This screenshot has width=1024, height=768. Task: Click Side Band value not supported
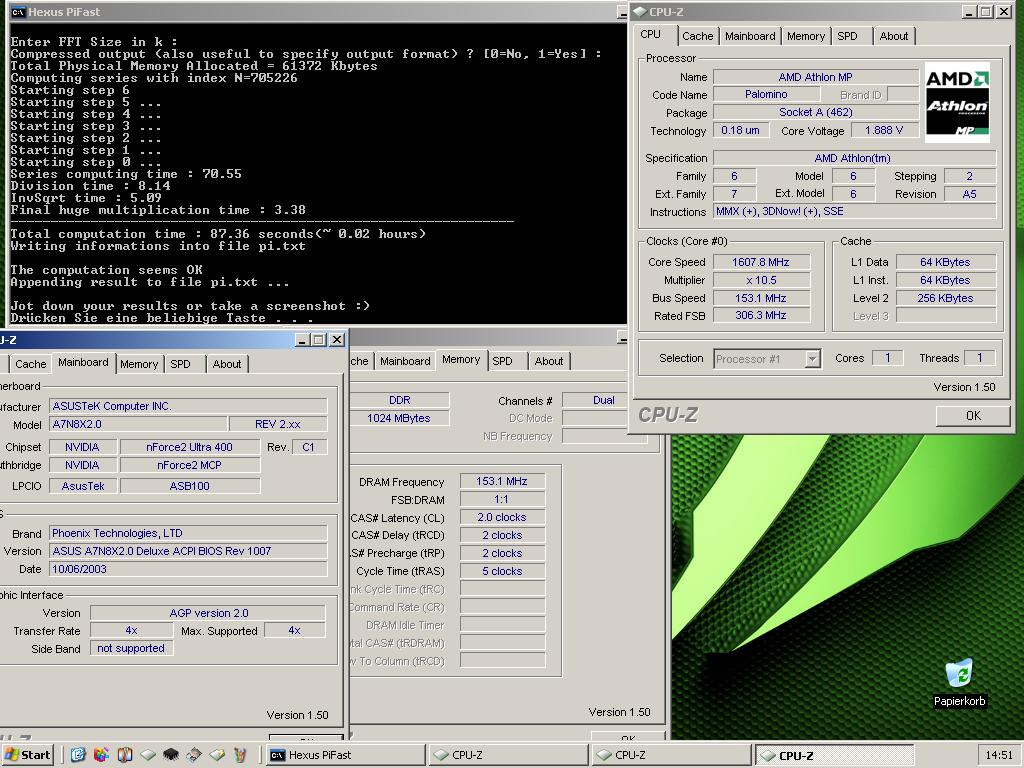131,648
